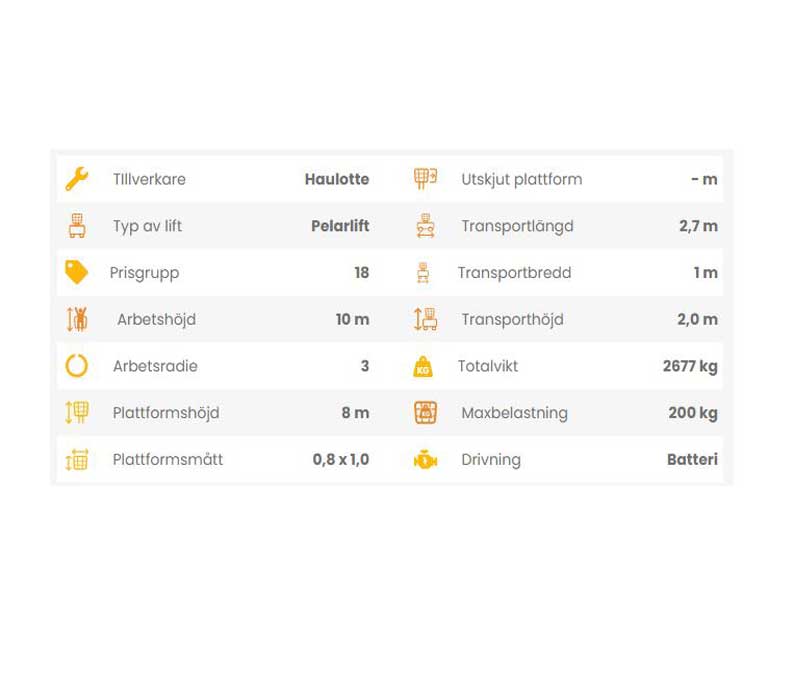The height and width of the screenshot is (700, 800).
Task: Click the price tag icon beside Prisgrupp
Action: (76, 272)
